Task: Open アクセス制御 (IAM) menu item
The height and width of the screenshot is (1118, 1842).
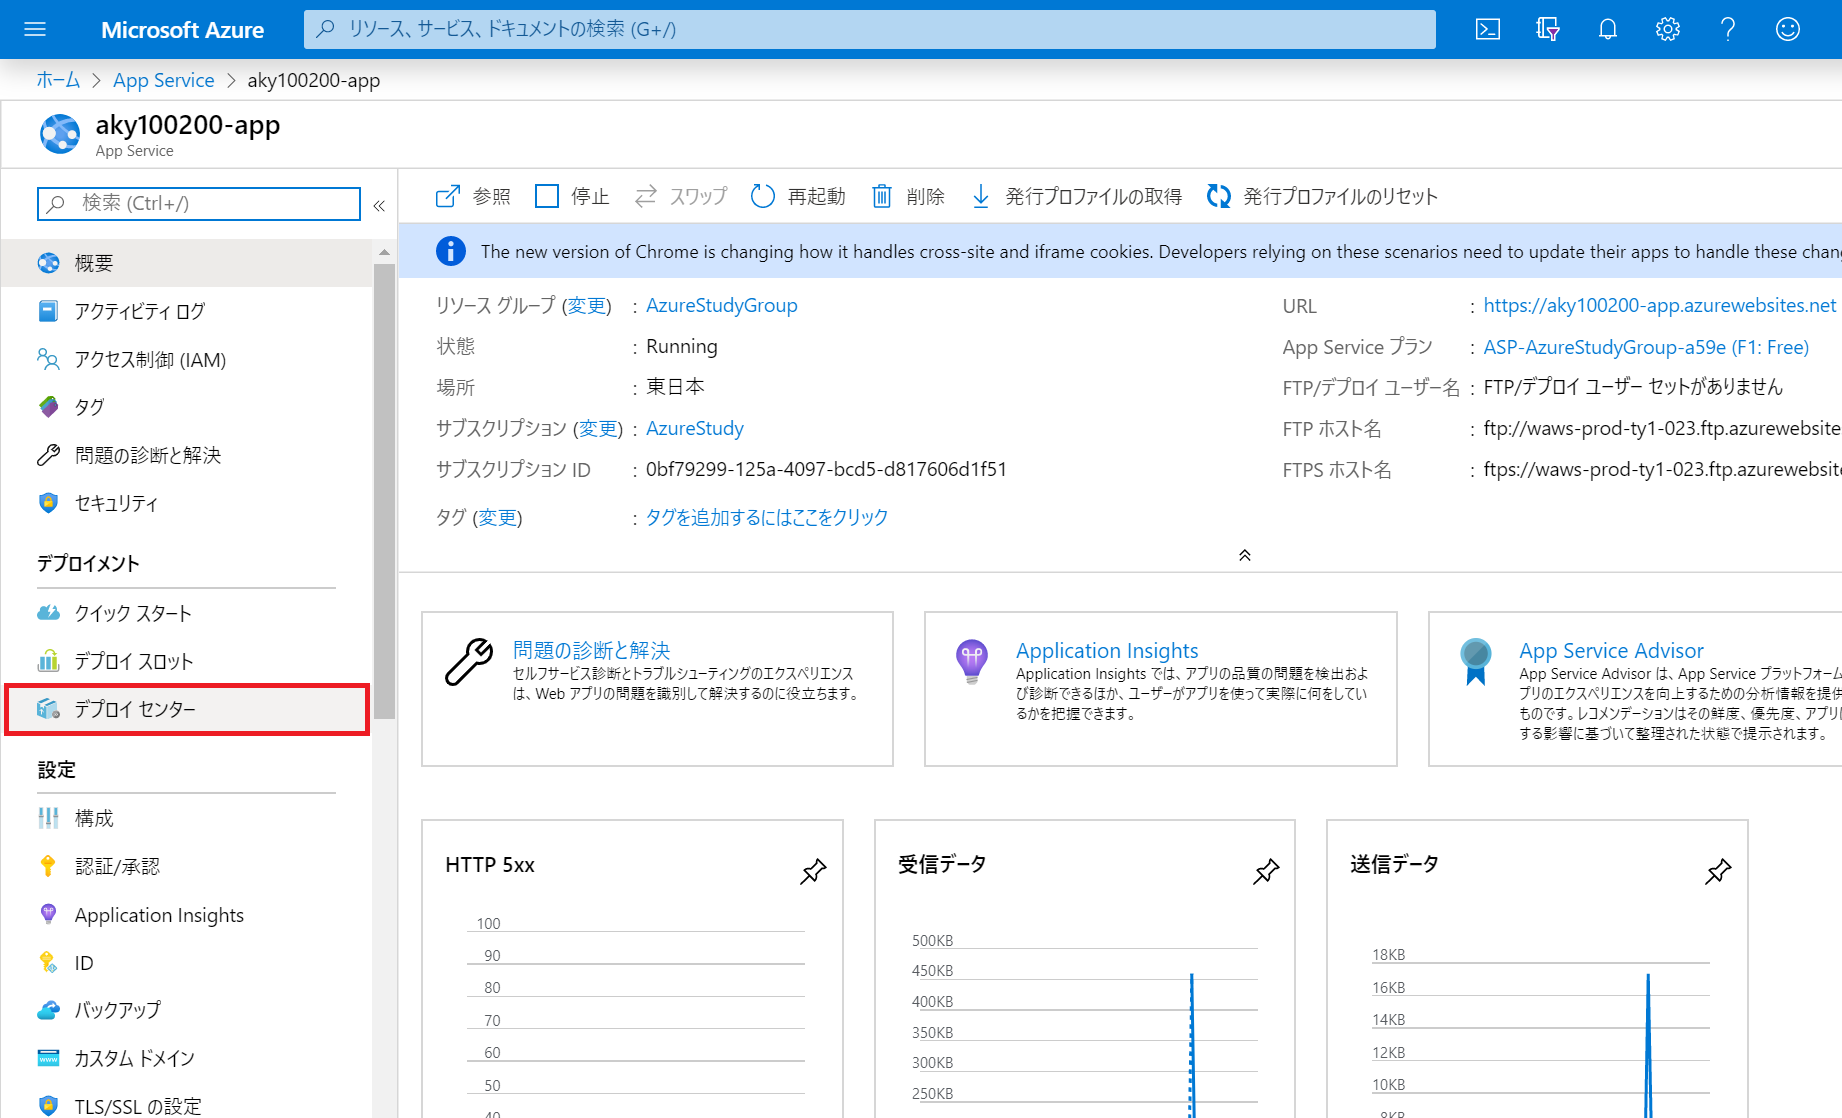Action: (186, 359)
